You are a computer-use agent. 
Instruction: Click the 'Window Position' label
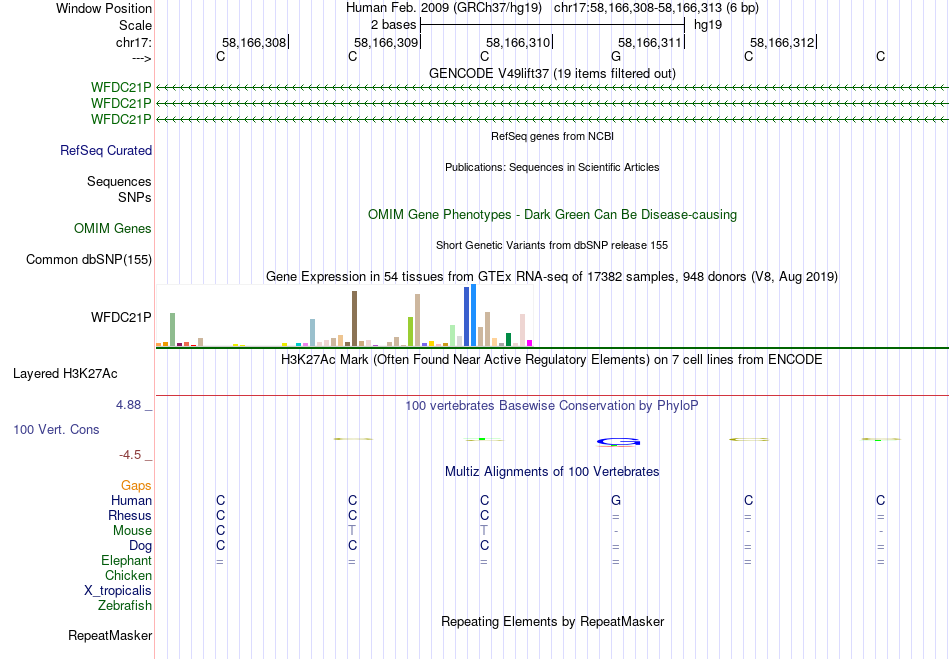(x=104, y=8)
